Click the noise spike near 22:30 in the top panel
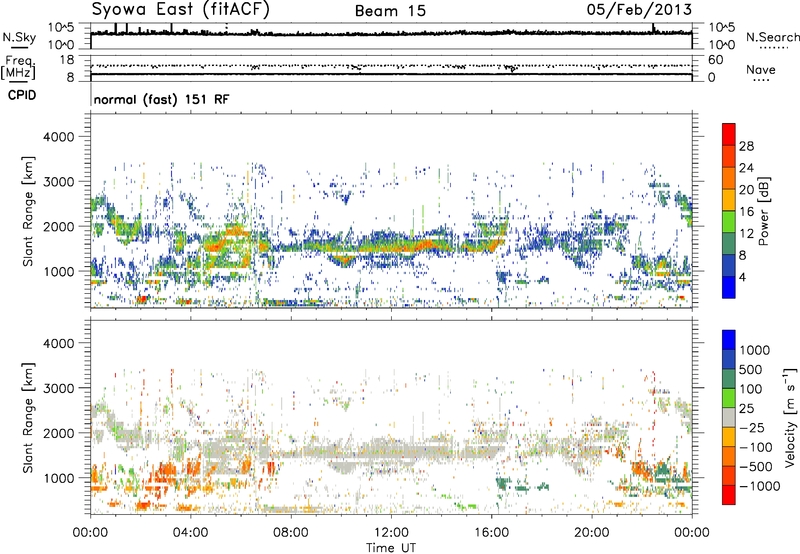 pyautogui.click(x=654, y=28)
